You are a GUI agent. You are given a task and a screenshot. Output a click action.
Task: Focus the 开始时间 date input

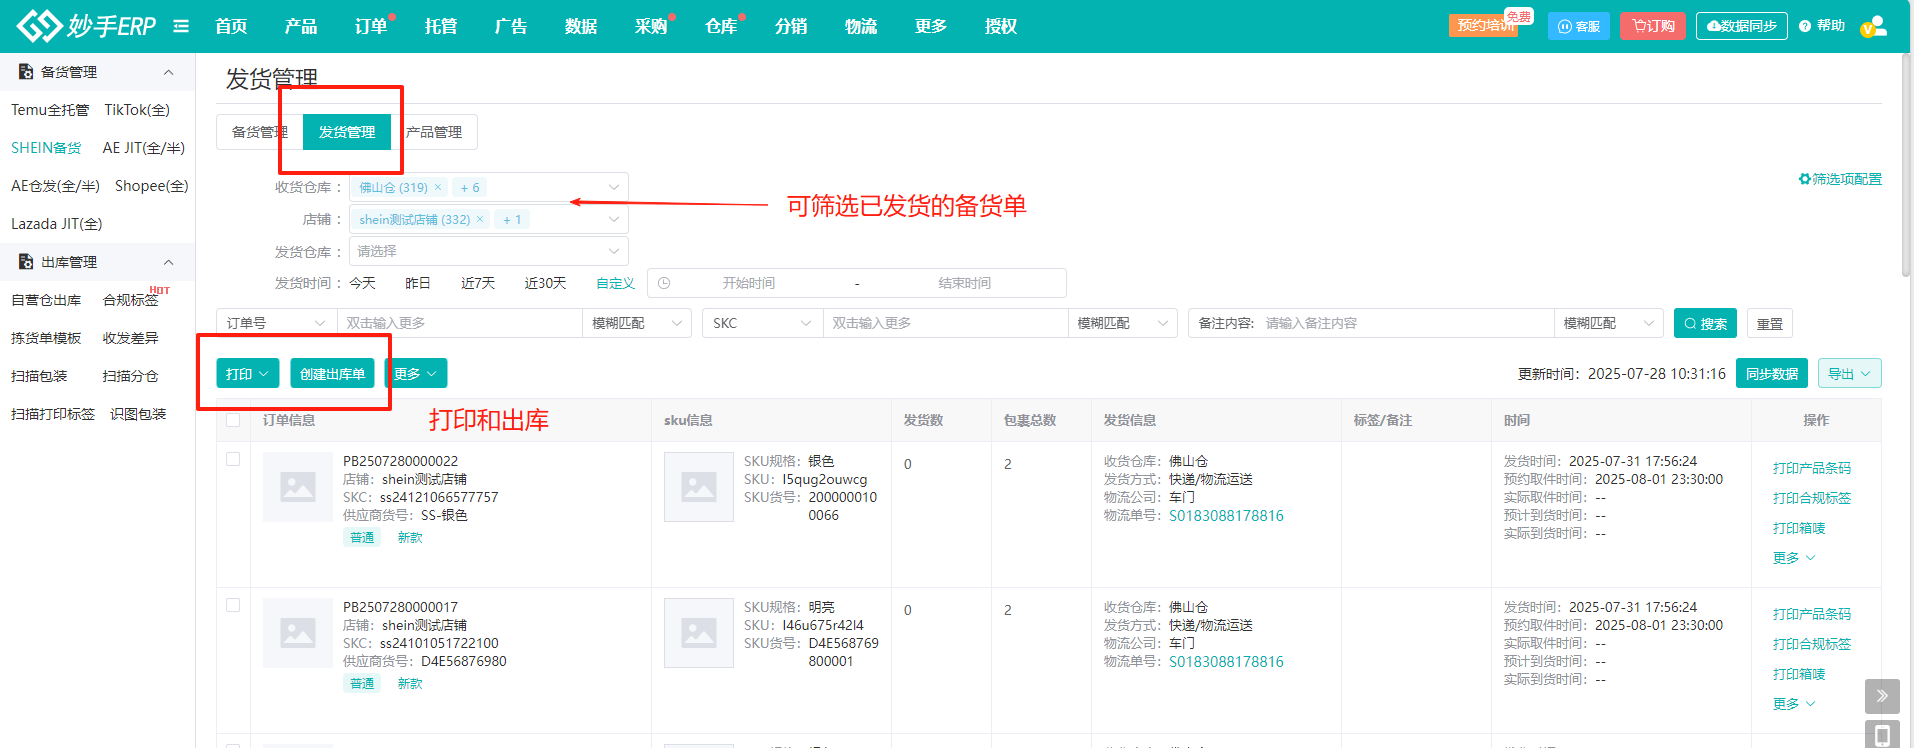(749, 283)
